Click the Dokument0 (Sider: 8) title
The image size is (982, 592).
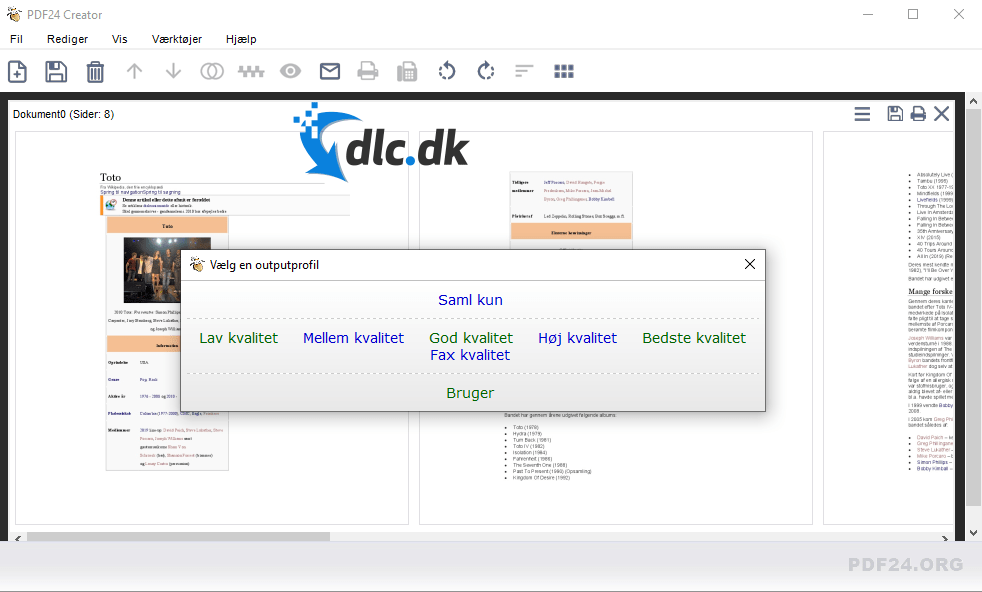tap(63, 114)
